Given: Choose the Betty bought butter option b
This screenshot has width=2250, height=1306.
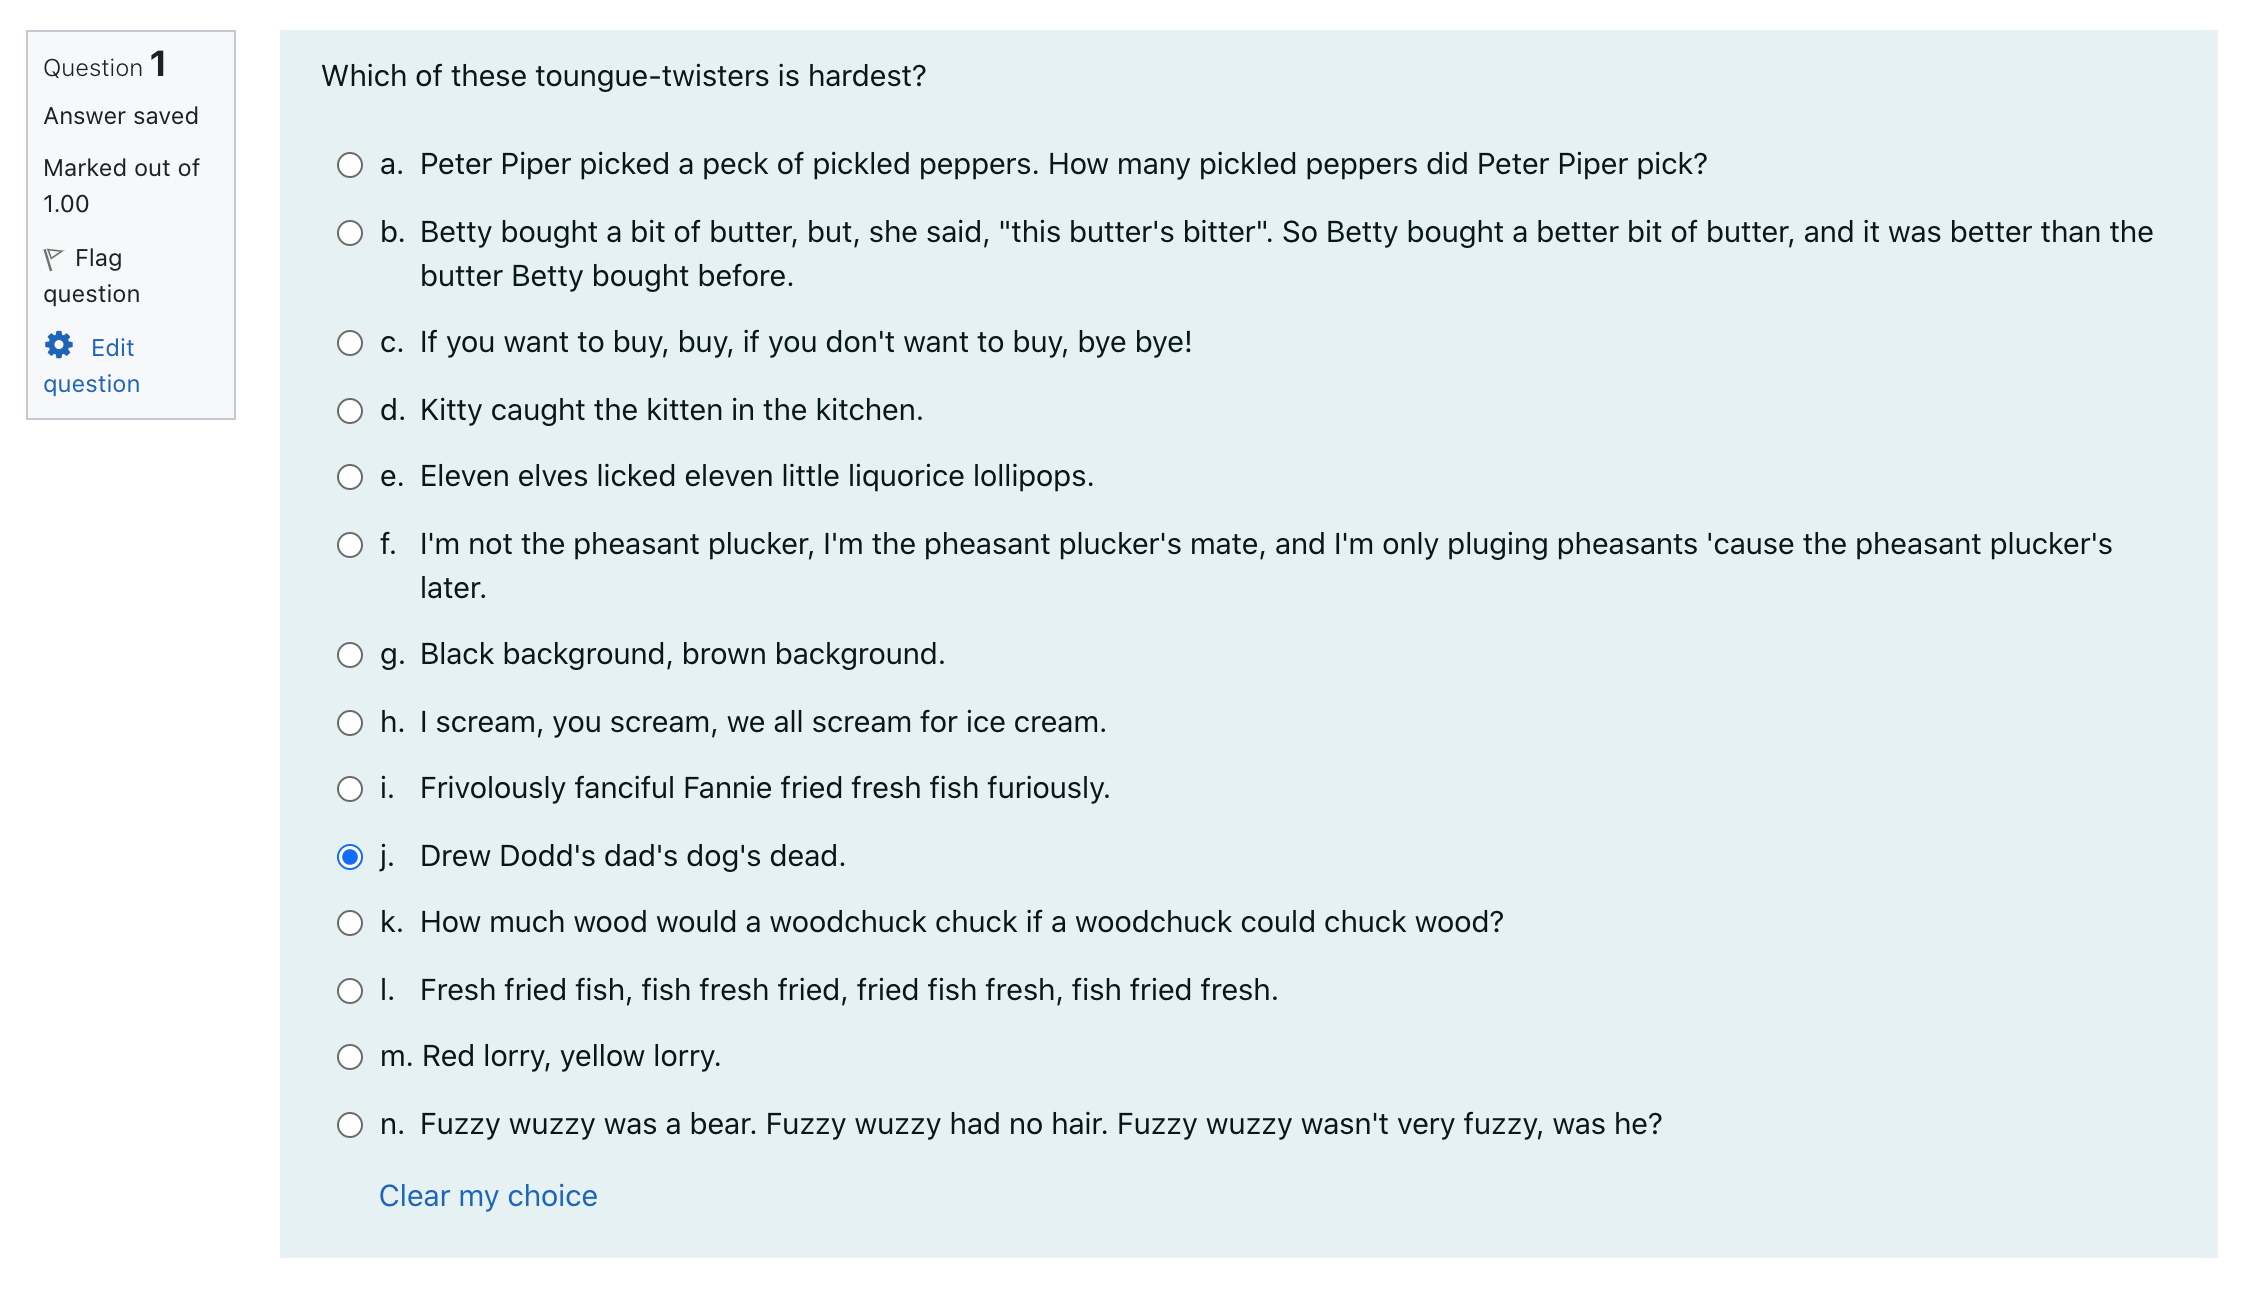Looking at the screenshot, I should pos(350,233).
